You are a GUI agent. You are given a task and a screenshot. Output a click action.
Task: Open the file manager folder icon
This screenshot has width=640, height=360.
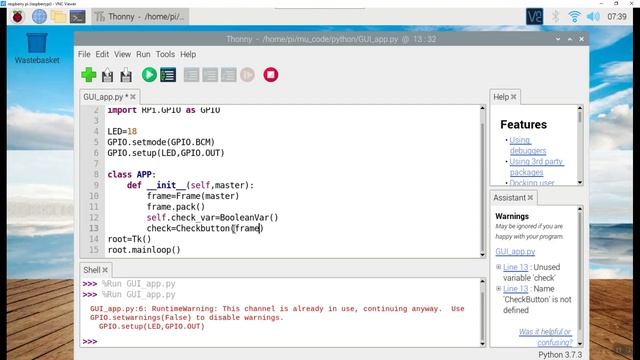coord(58,17)
